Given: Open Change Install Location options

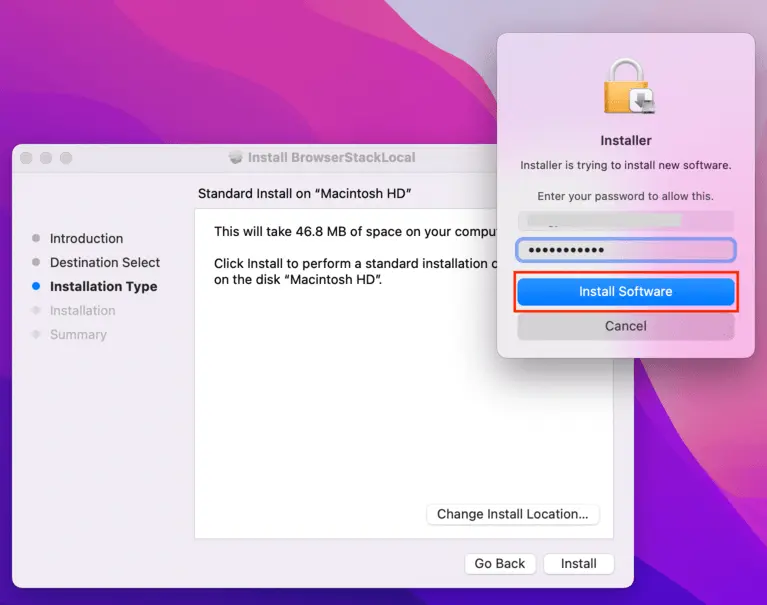Looking at the screenshot, I should [512, 514].
